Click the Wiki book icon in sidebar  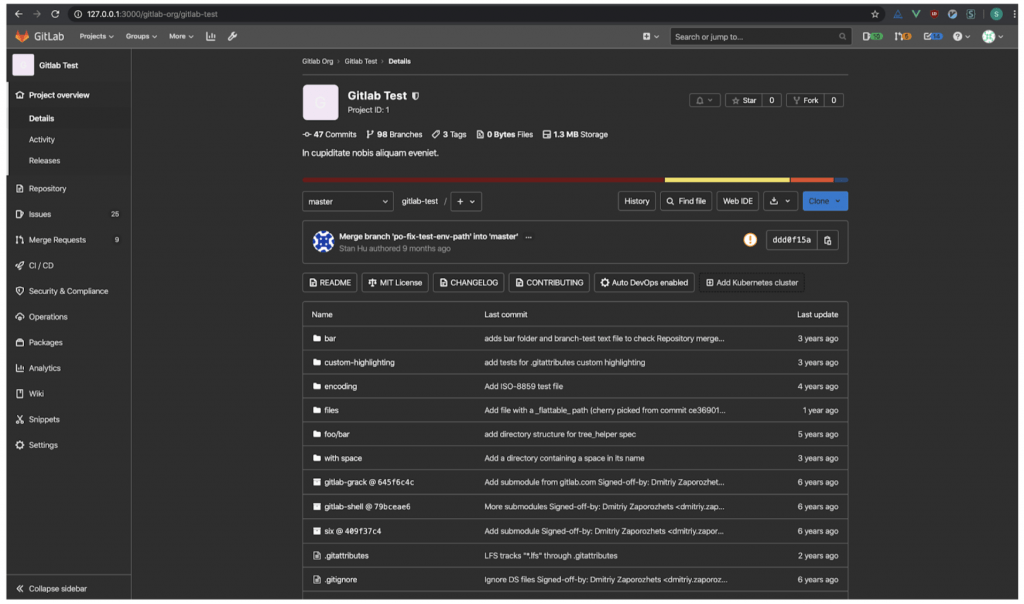[20, 394]
